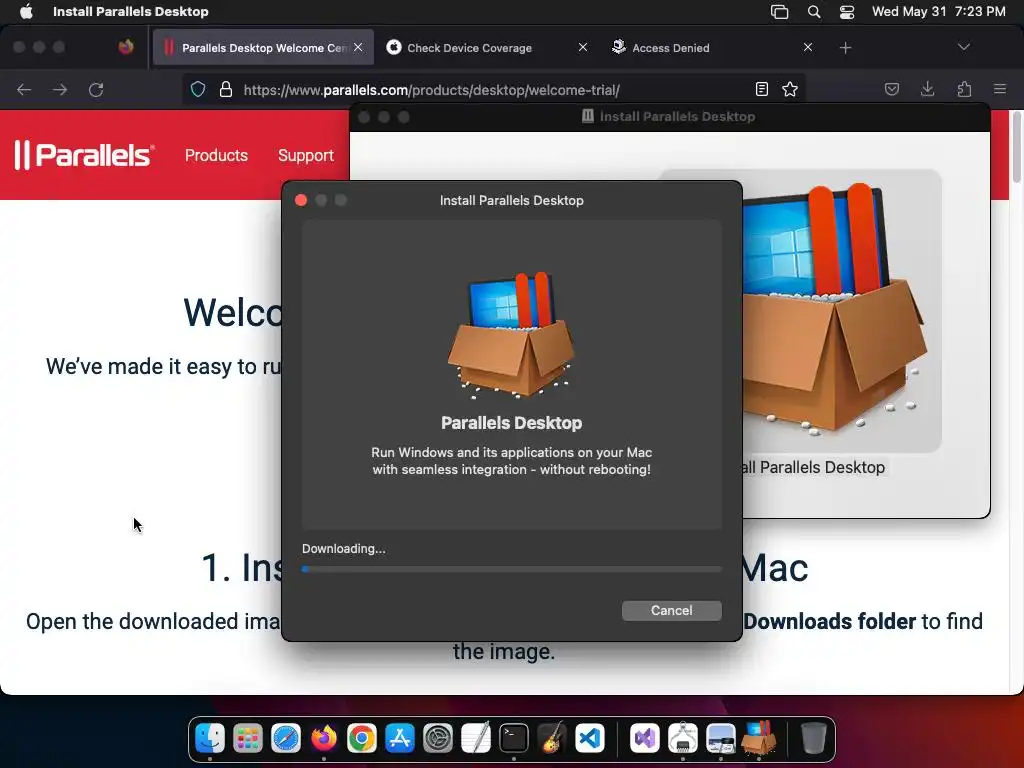Open Visual Studio Code from the Dock
The height and width of the screenshot is (768, 1024).
click(x=590, y=739)
